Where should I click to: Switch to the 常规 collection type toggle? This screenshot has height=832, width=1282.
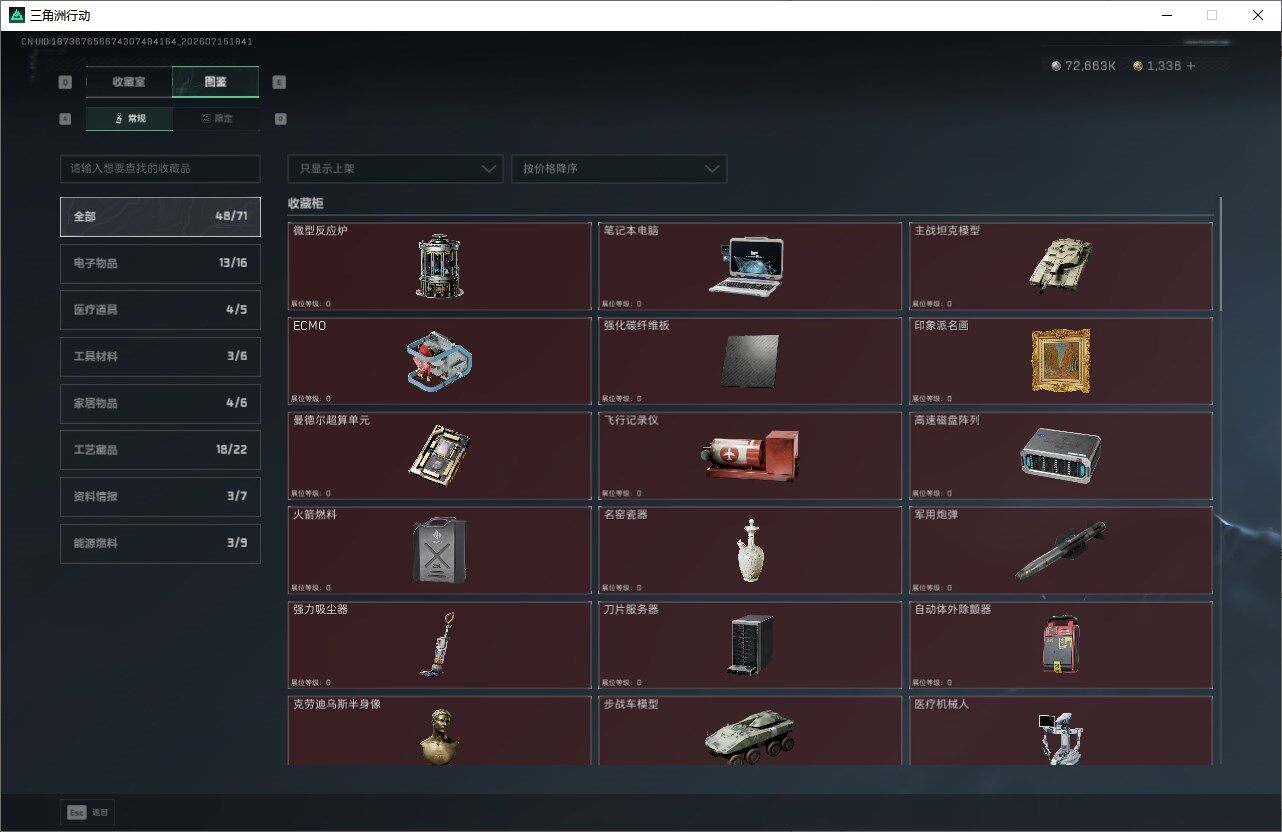pyautogui.click(x=129, y=119)
